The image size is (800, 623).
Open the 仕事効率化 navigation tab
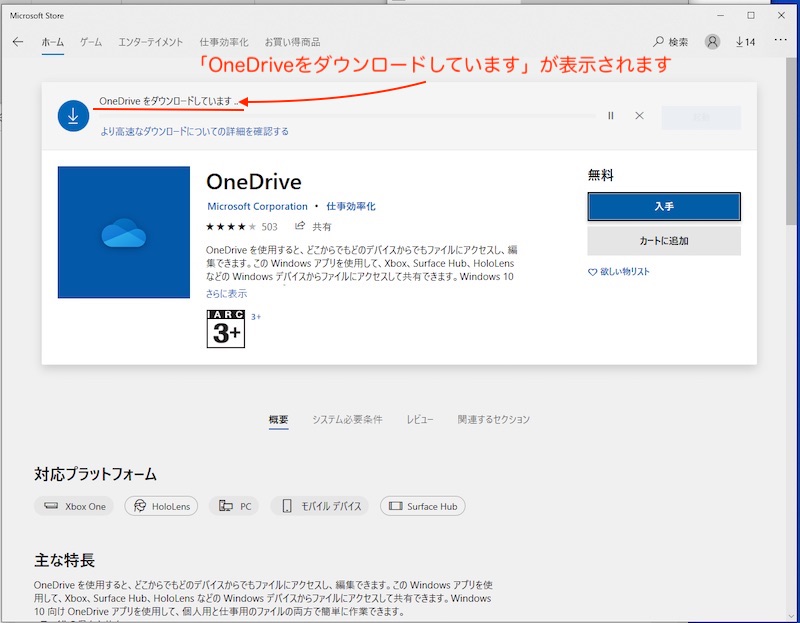(224, 42)
